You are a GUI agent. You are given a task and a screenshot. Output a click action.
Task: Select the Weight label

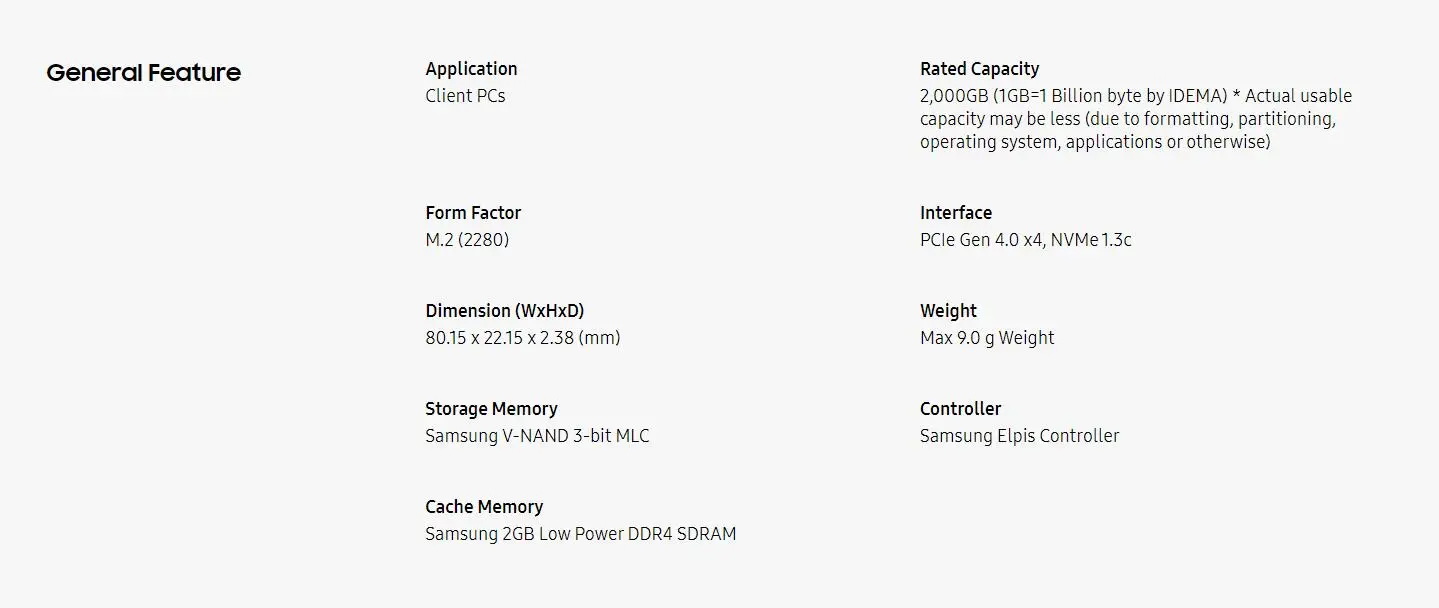tap(948, 311)
